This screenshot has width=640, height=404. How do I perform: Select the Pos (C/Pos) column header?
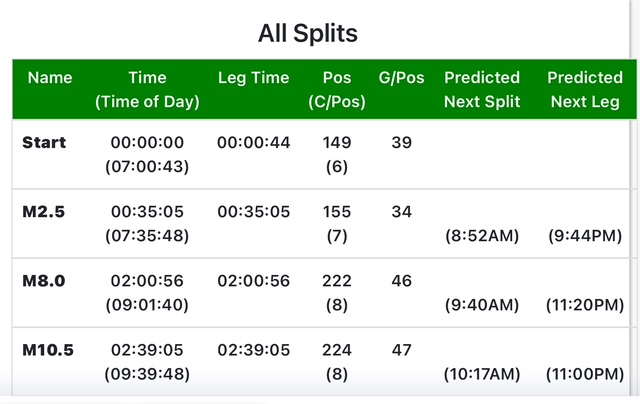[x=337, y=89]
